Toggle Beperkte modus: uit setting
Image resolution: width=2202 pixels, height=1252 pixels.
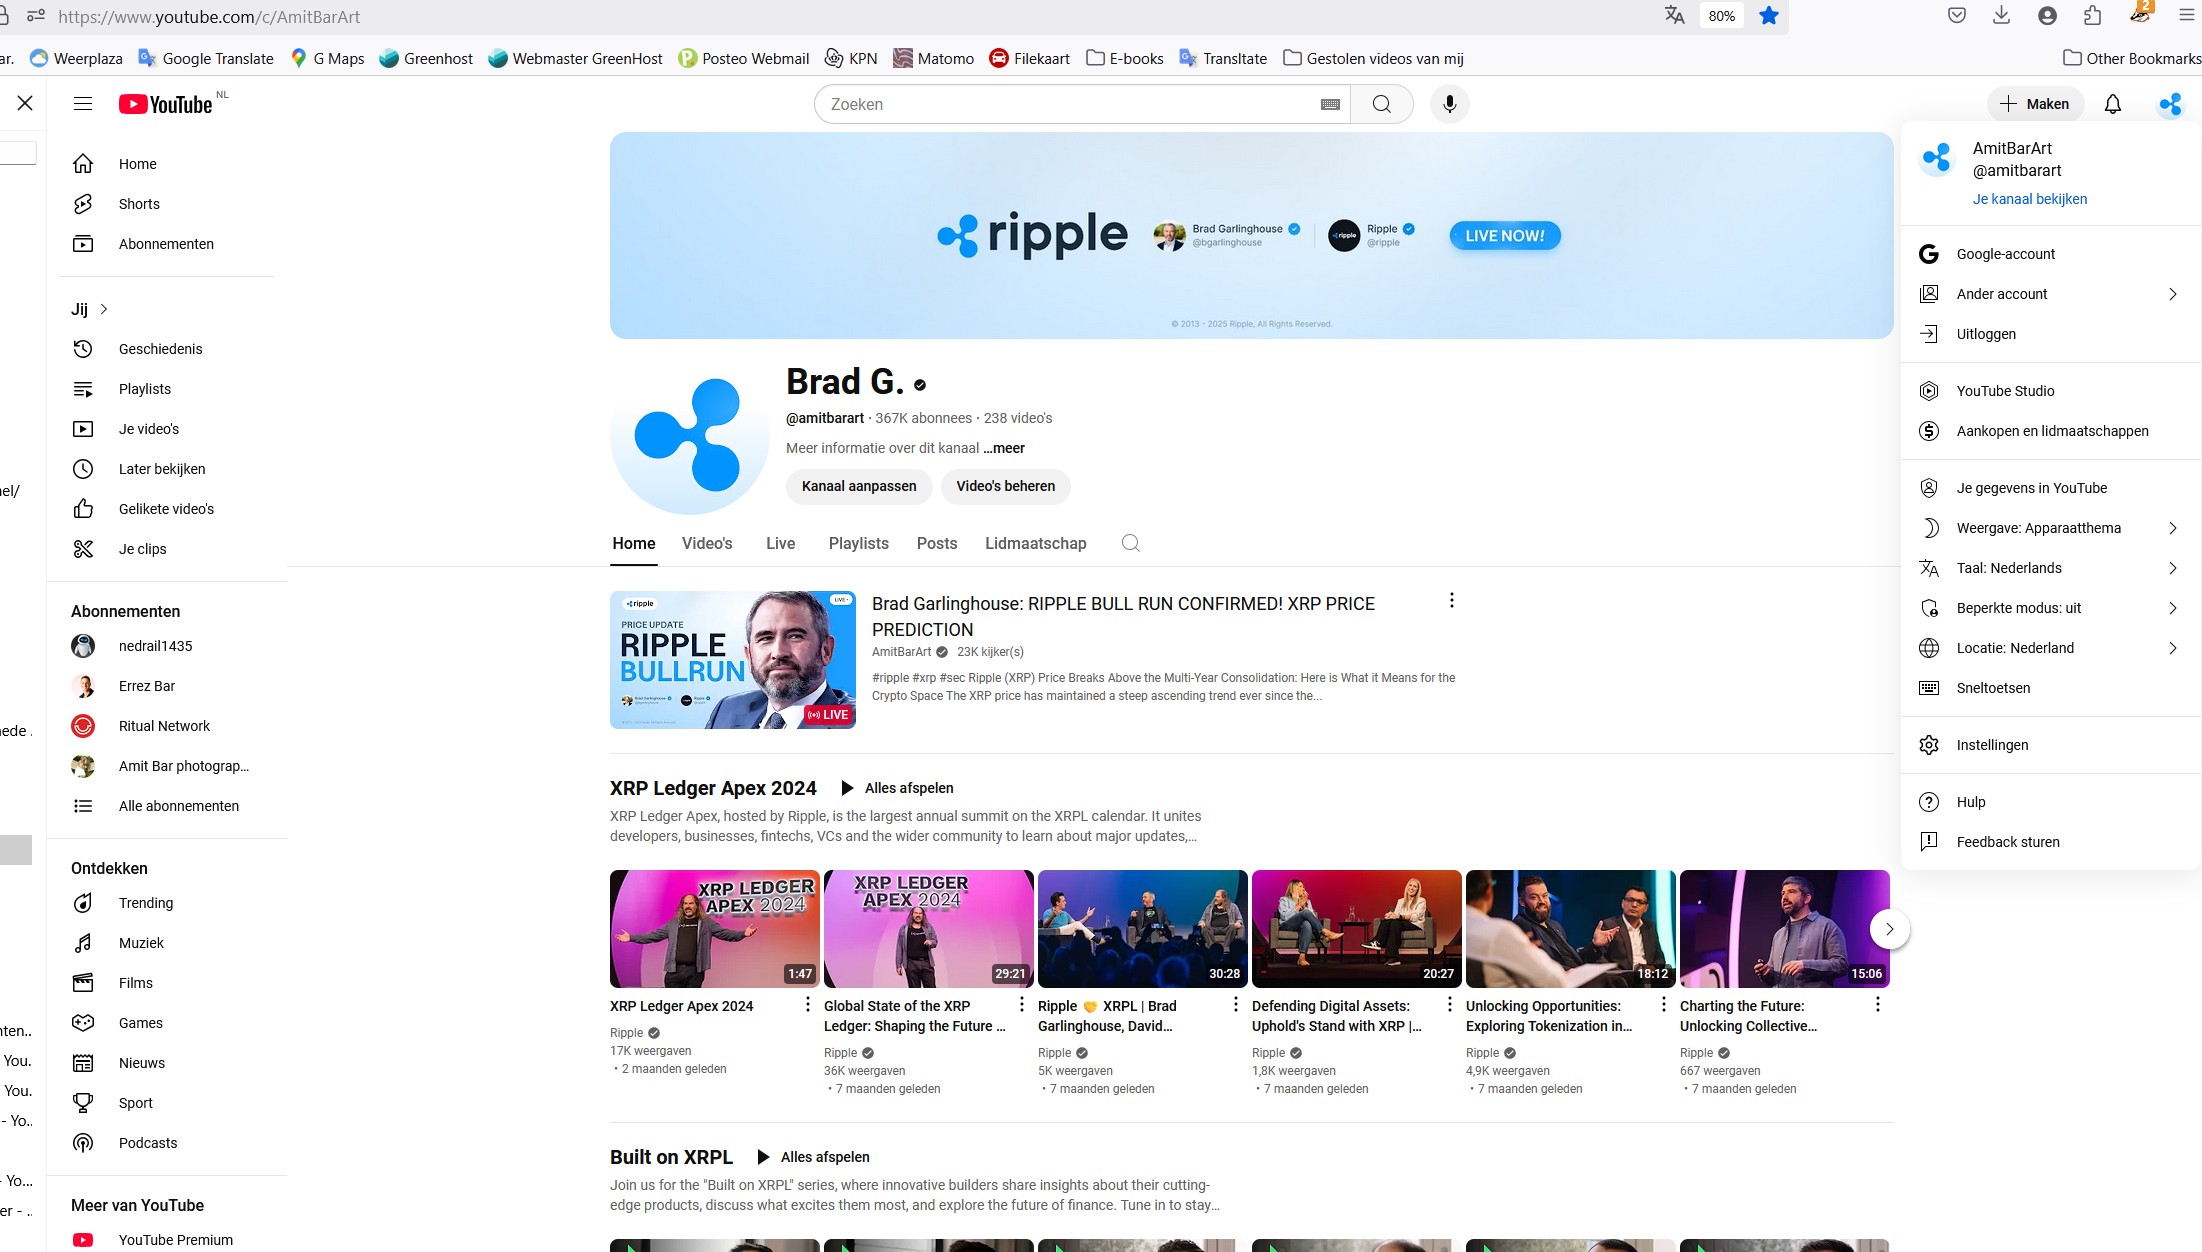click(x=2018, y=608)
